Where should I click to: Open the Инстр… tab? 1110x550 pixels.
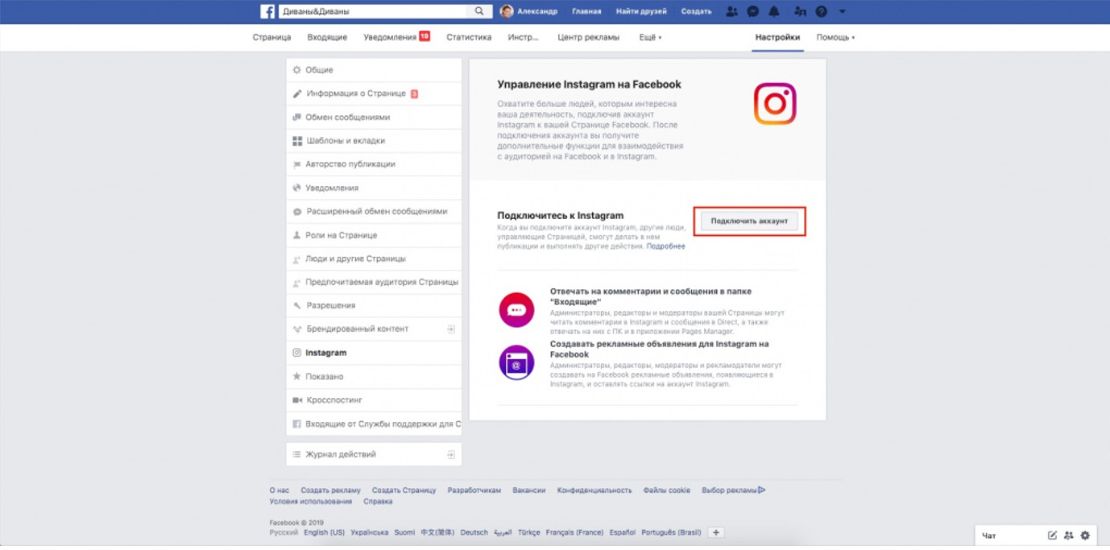click(524, 38)
